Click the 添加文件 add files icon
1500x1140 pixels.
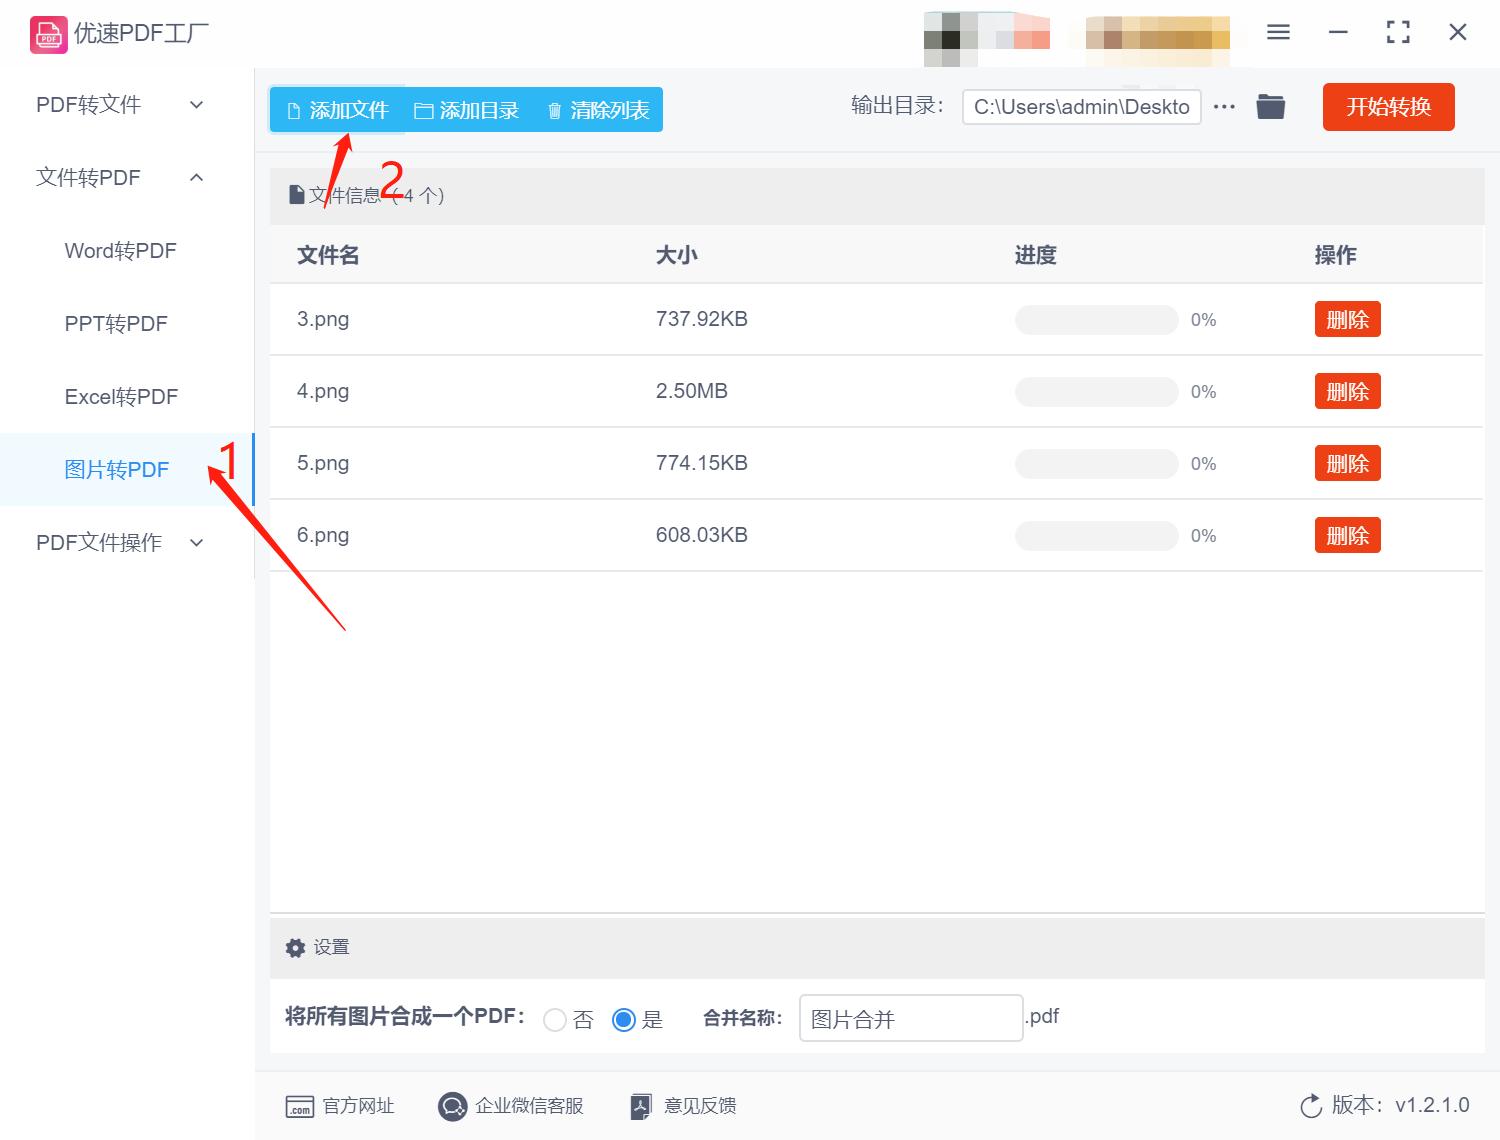(x=294, y=110)
